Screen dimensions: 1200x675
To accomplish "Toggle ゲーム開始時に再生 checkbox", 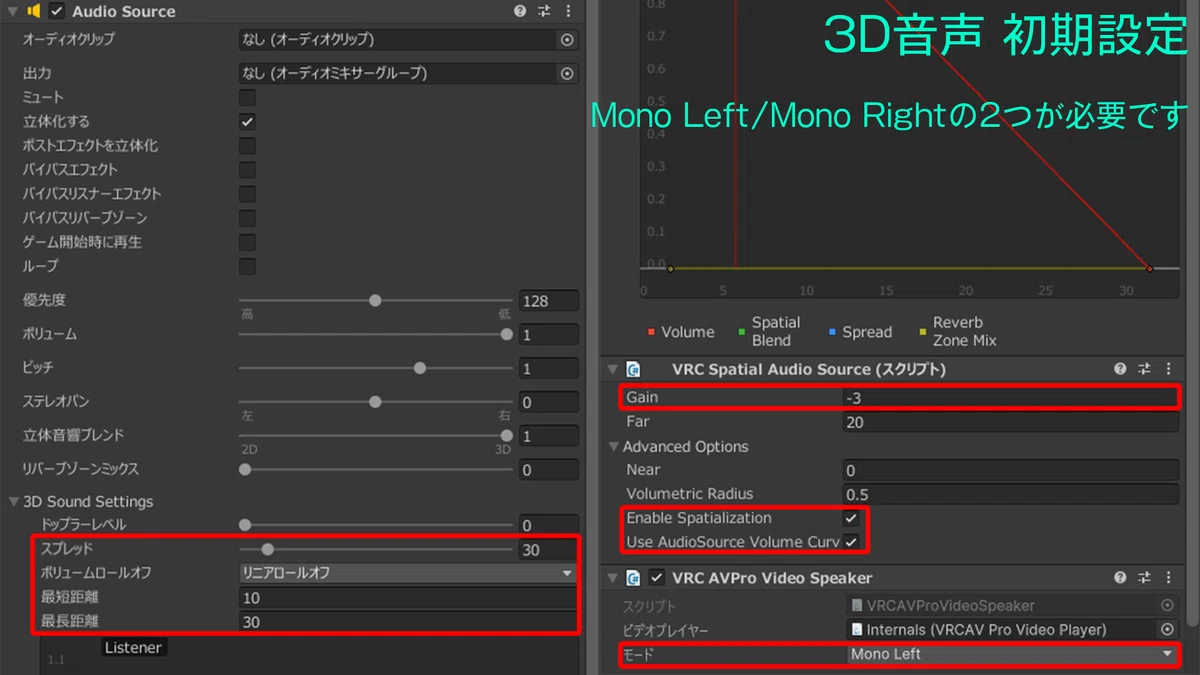I will (247, 242).
